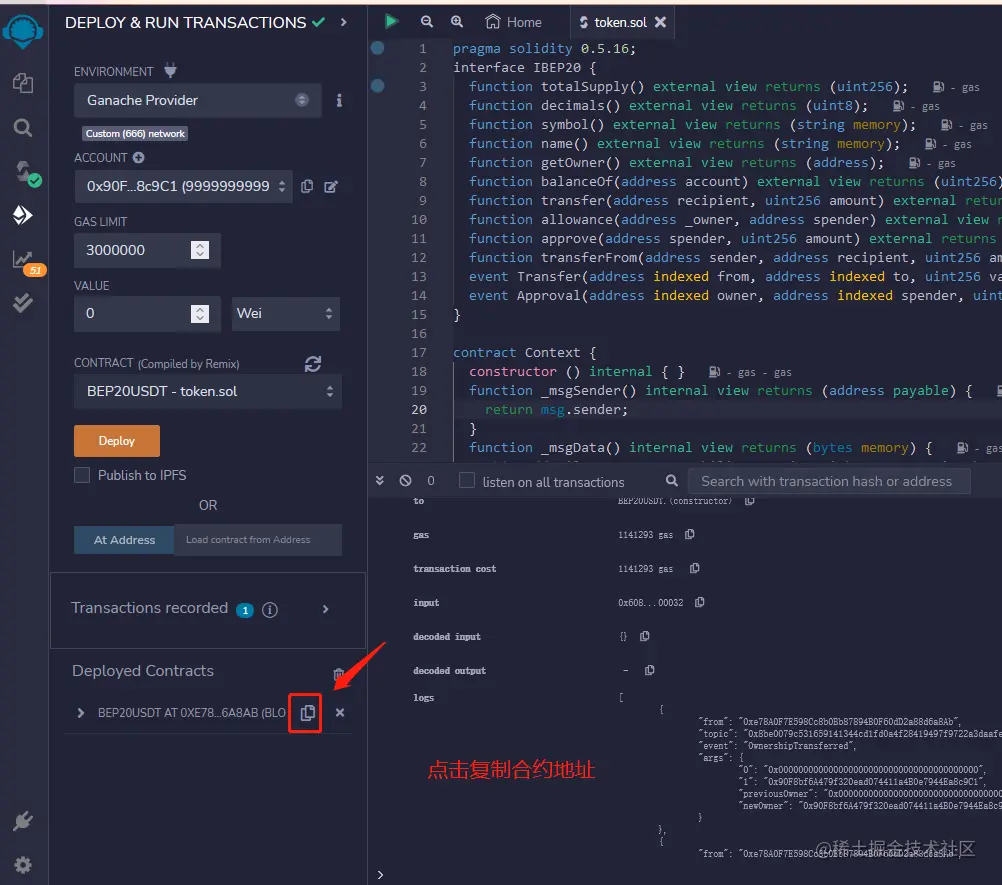Open the File Explorer sidebar icon
Screen dimensions: 1002x885
[23, 83]
